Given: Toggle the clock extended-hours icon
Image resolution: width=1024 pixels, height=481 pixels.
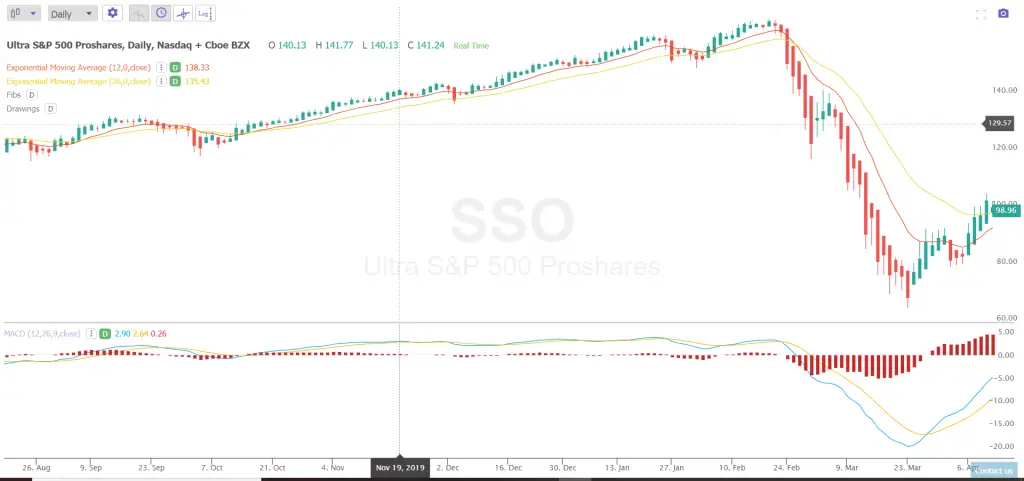Looking at the screenshot, I should click(x=161, y=13).
